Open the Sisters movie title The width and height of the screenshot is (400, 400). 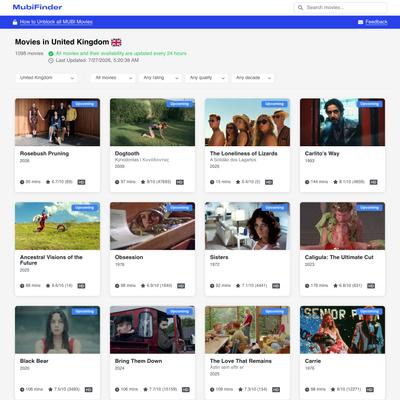click(219, 257)
